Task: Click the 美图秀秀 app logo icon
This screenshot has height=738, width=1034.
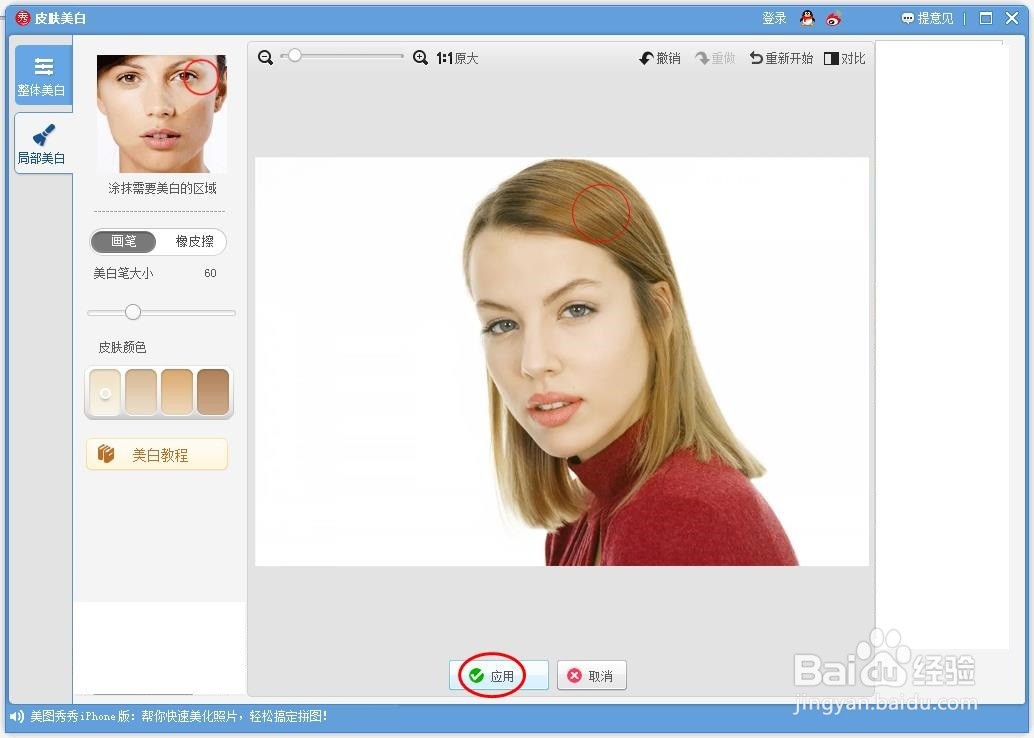Action: tap(22, 18)
